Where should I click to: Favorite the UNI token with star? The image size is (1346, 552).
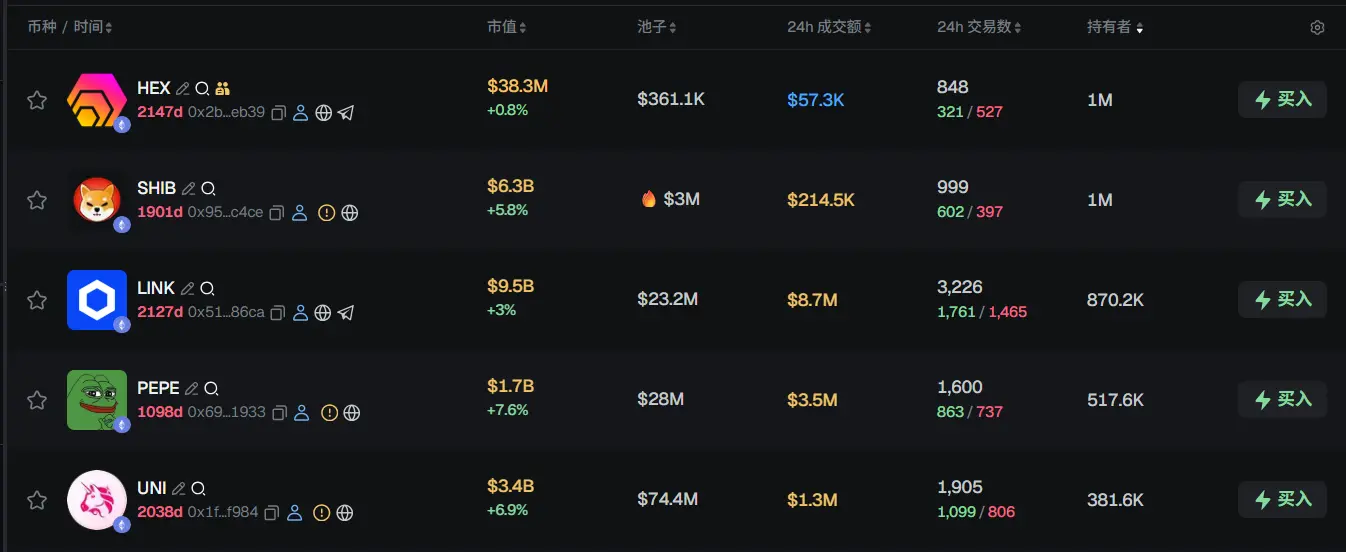(x=37, y=500)
